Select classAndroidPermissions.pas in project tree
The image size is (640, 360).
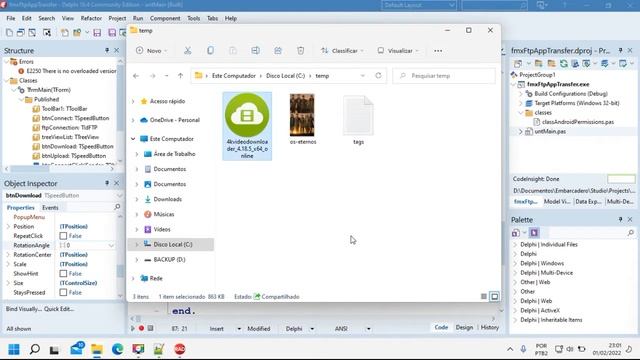click(x=578, y=122)
